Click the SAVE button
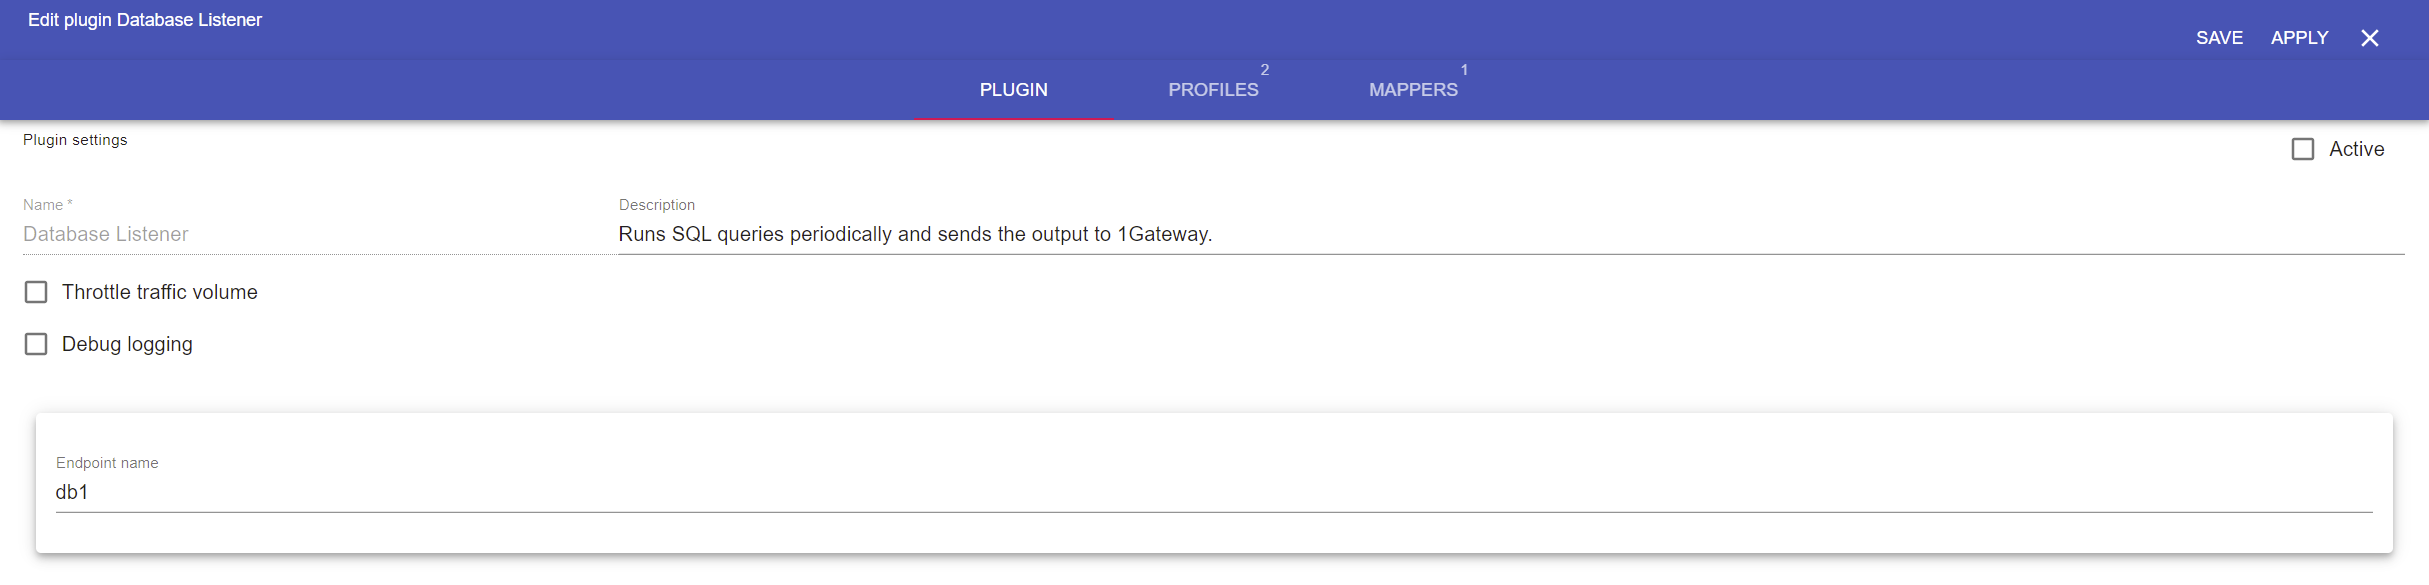The image size is (2429, 585). (2219, 38)
